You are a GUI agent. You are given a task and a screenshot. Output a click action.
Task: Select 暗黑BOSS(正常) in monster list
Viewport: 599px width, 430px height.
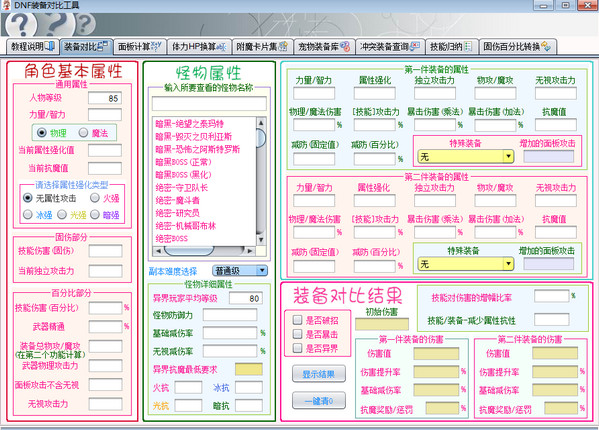pos(183,162)
